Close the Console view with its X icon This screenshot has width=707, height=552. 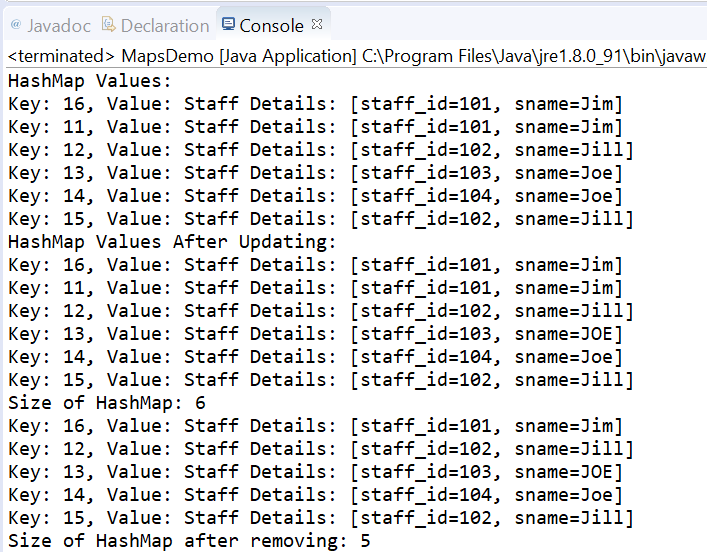317,24
